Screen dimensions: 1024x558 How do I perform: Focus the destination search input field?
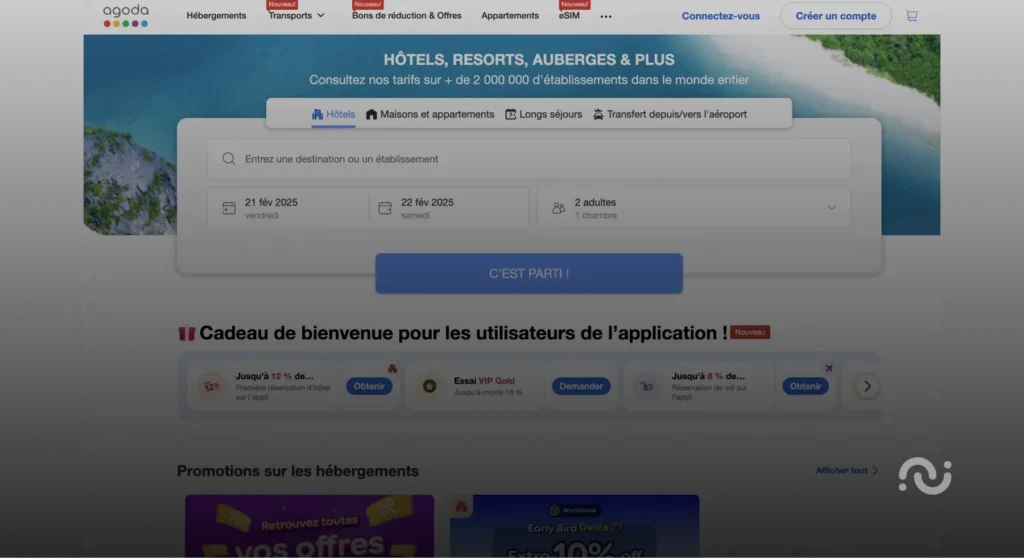[x=529, y=159]
